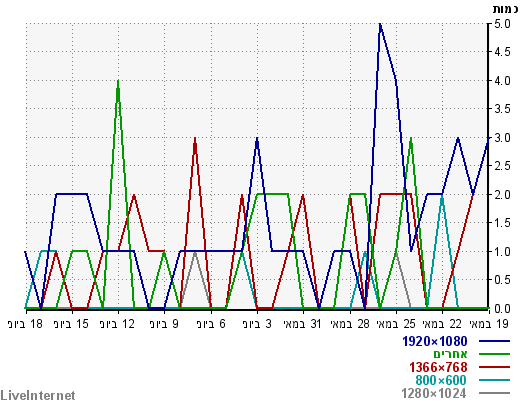Click the red line peak near 6 ביונ

click(x=195, y=138)
